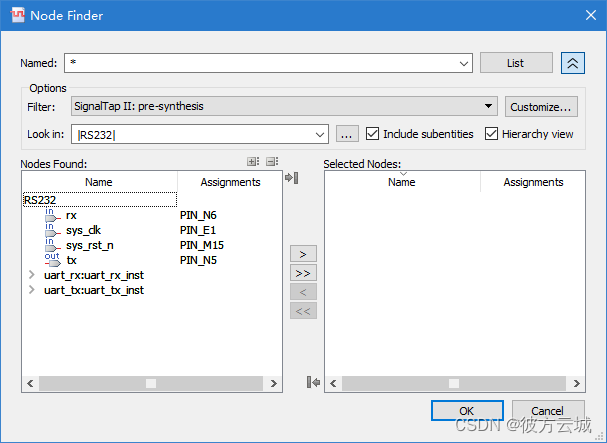Click PIN_N5 assignment cell
This screenshot has height=443, width=607.
tap(198, 260)
